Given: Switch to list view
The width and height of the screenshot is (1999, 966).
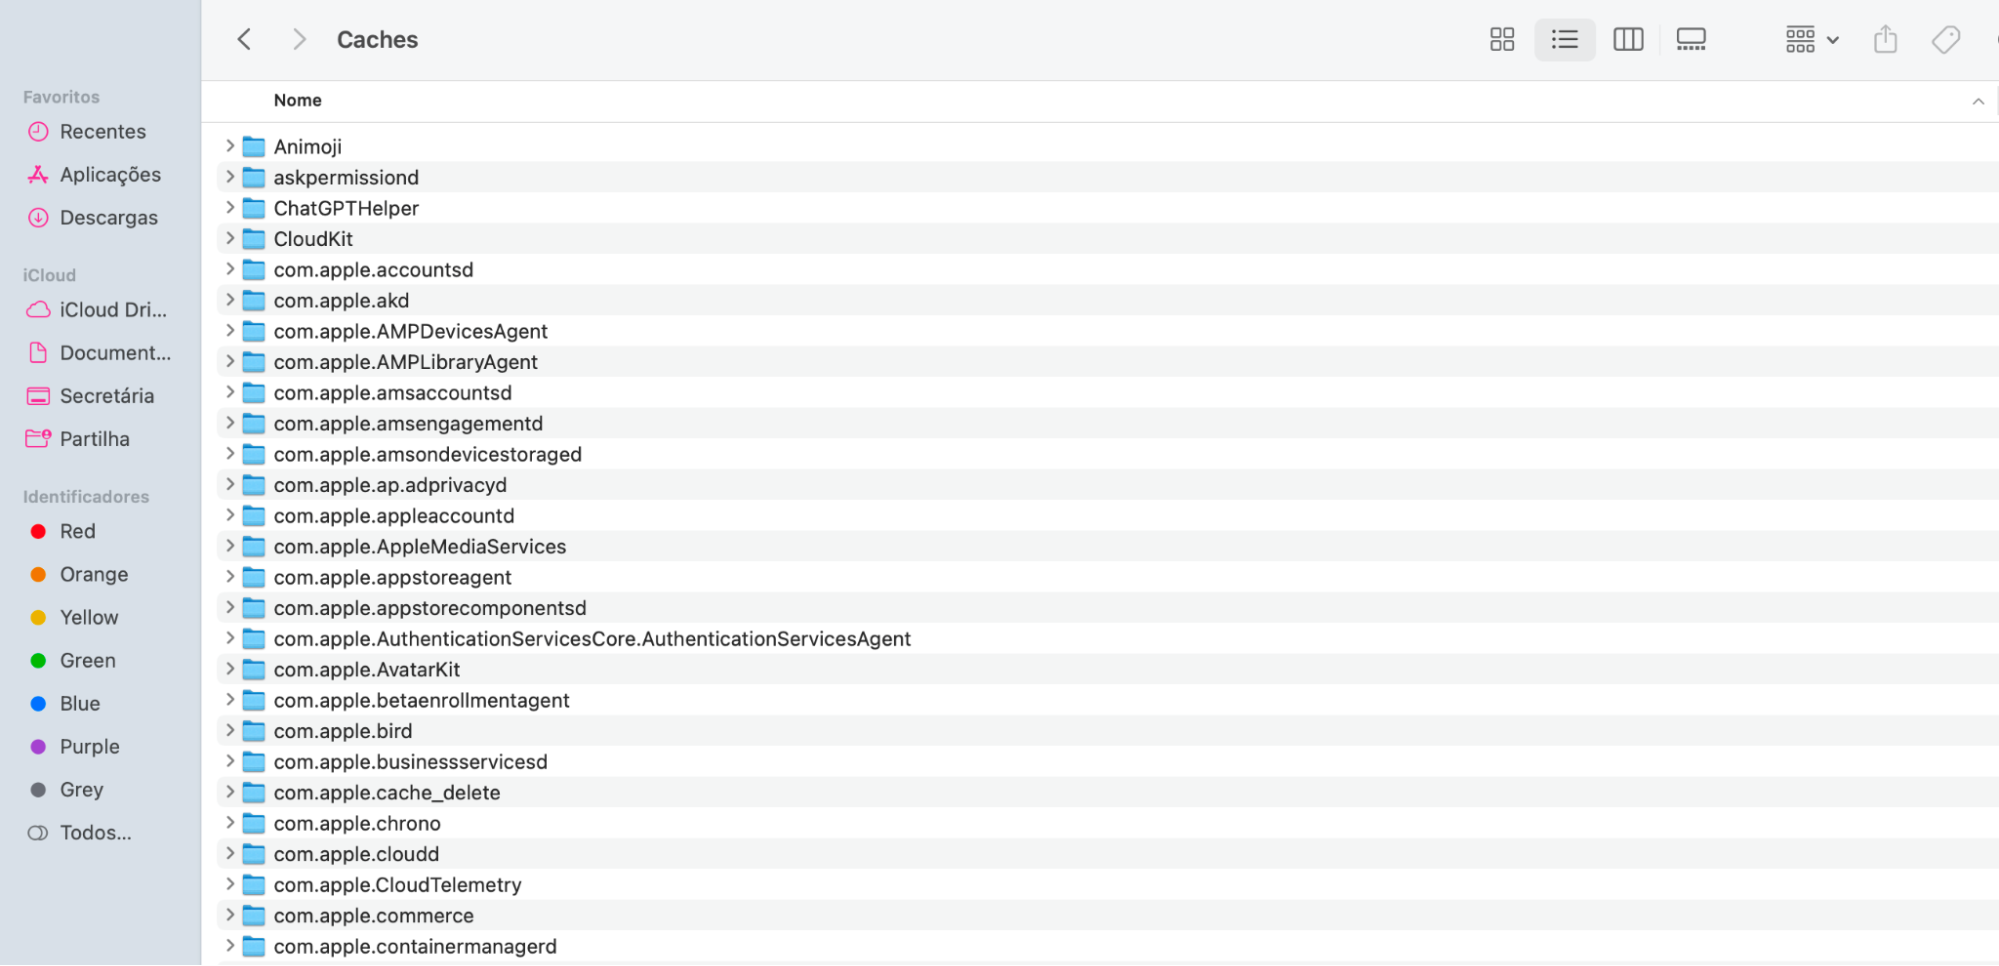Looking at the screenshot, I should (1564, 40).
